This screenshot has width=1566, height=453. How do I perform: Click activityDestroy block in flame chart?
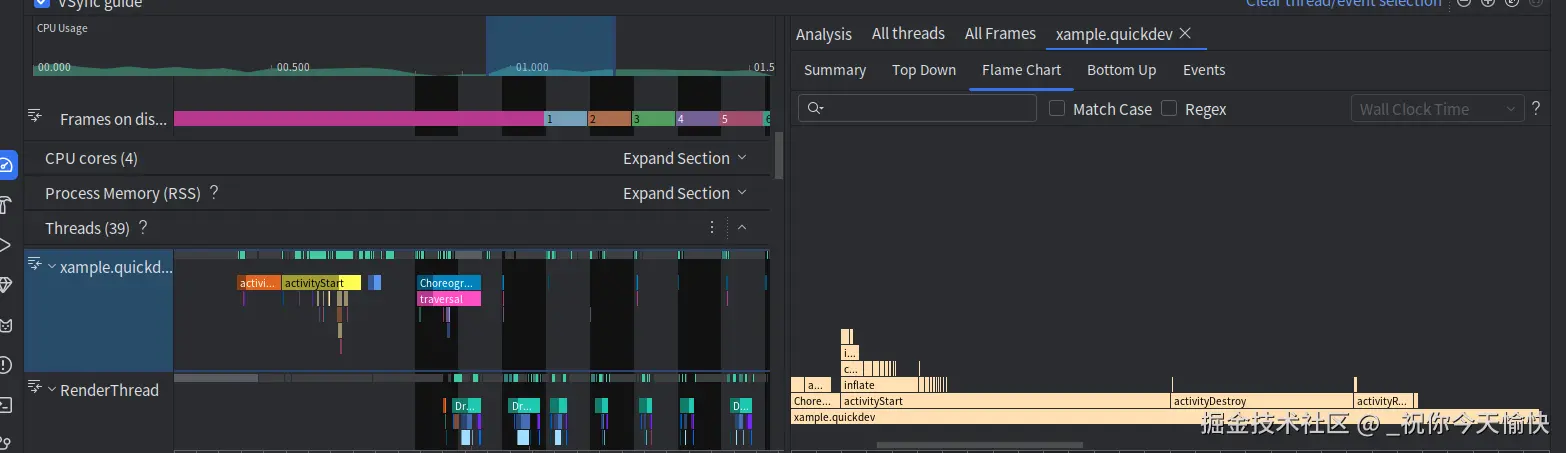[1262, 401]
